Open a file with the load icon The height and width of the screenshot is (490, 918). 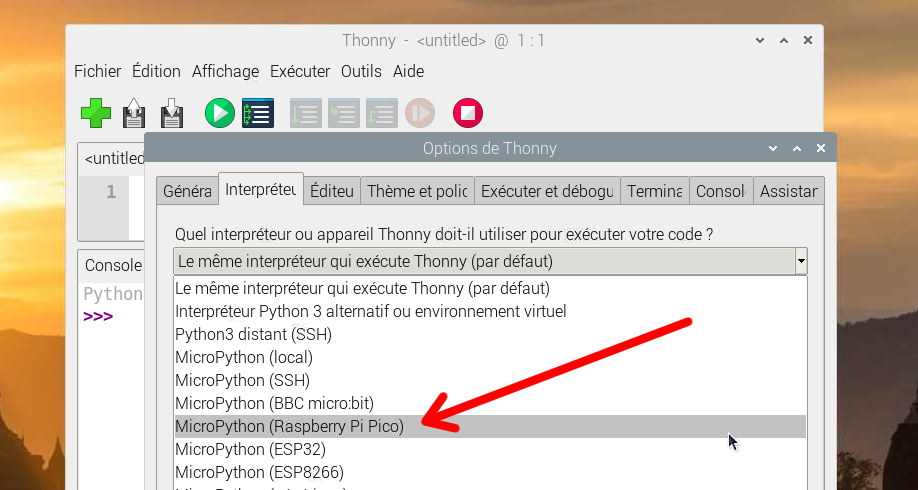[134, 113]
